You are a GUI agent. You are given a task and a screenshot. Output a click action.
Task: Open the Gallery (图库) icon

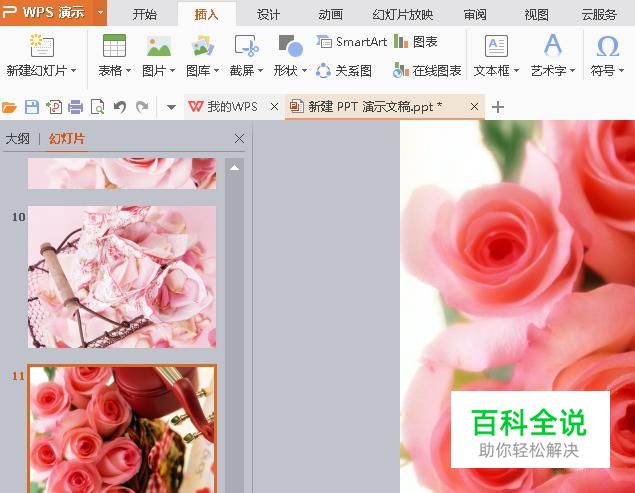tap(202, 45)
